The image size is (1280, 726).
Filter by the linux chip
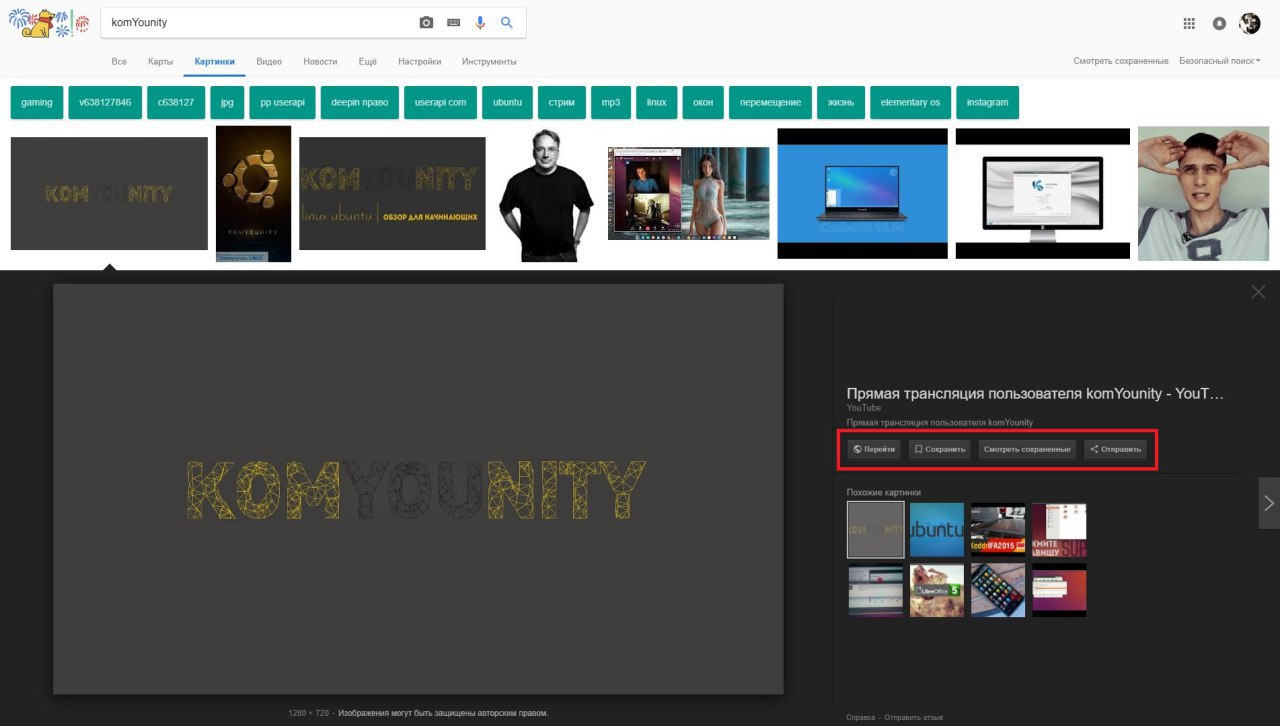coord(657,102)
